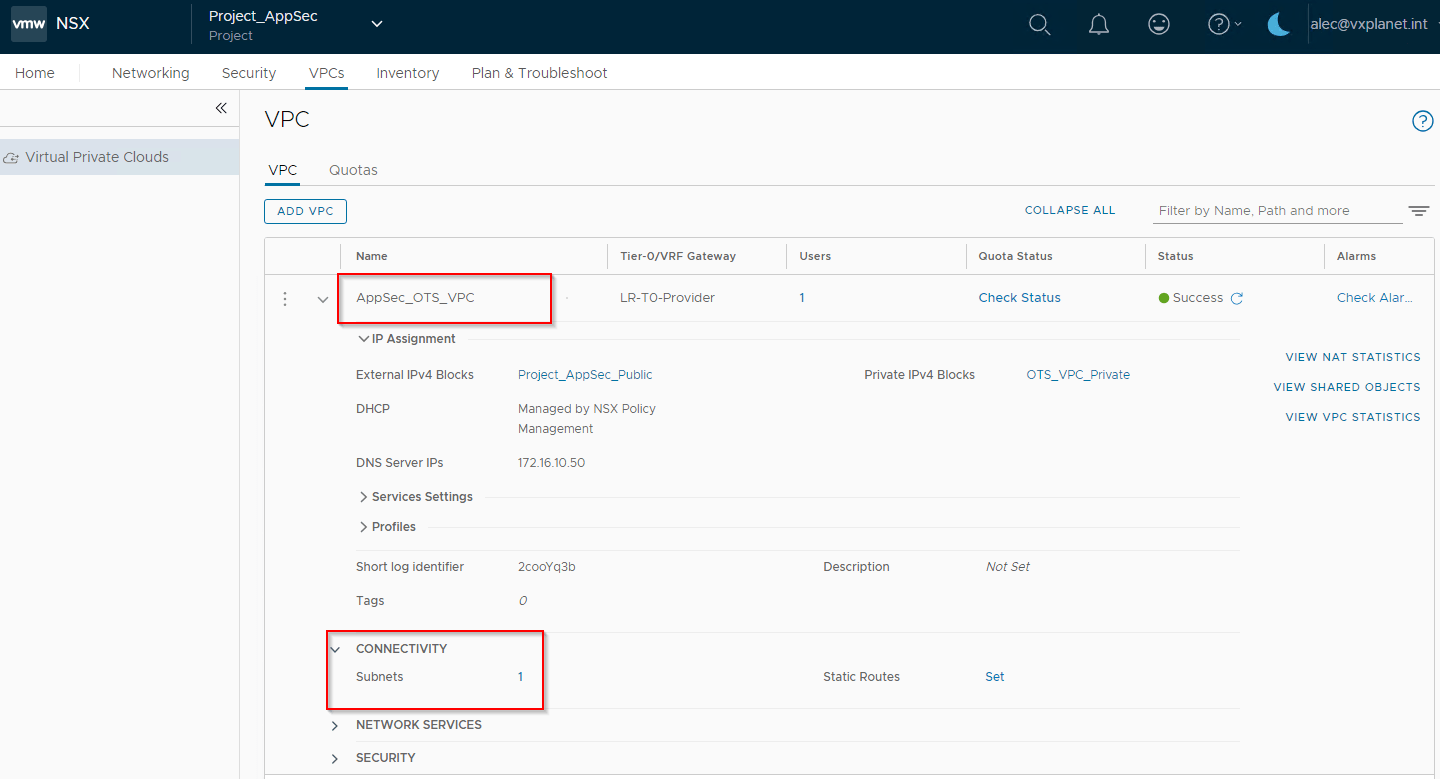
Task: Open the Project_AppSec_Public block link
Action: point(585,375)
